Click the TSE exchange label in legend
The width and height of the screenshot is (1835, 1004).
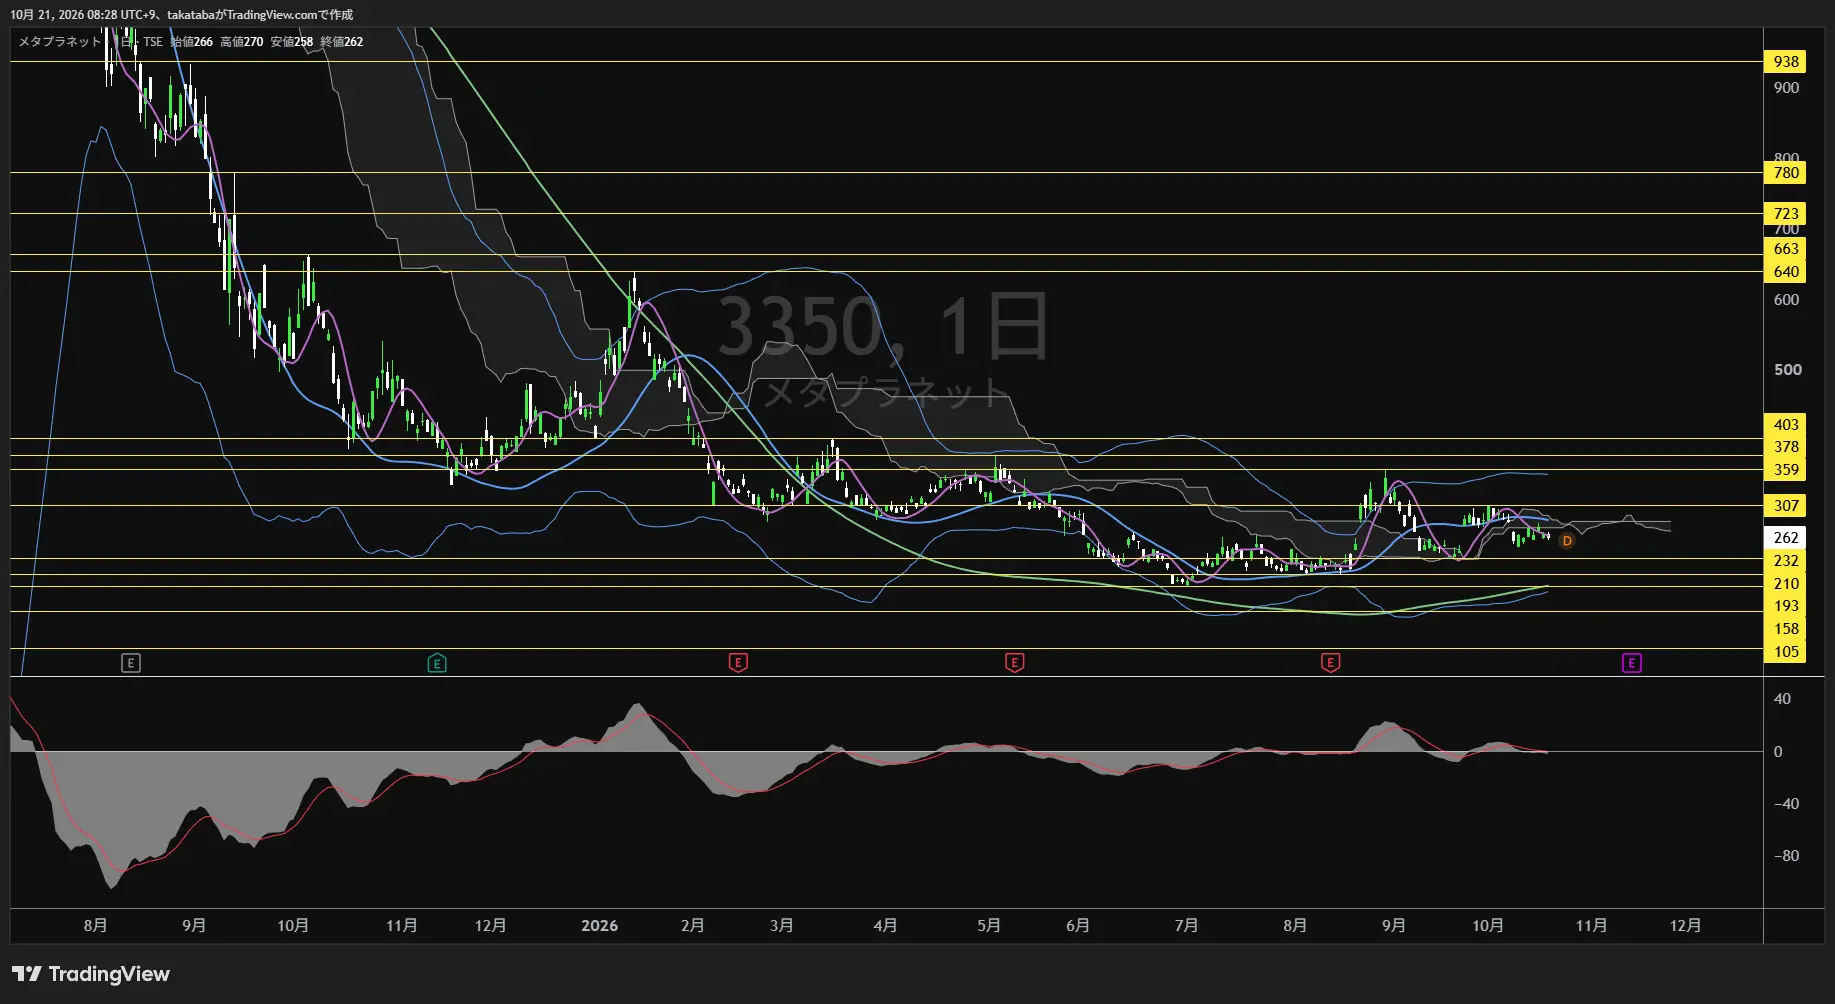[152, 41]
